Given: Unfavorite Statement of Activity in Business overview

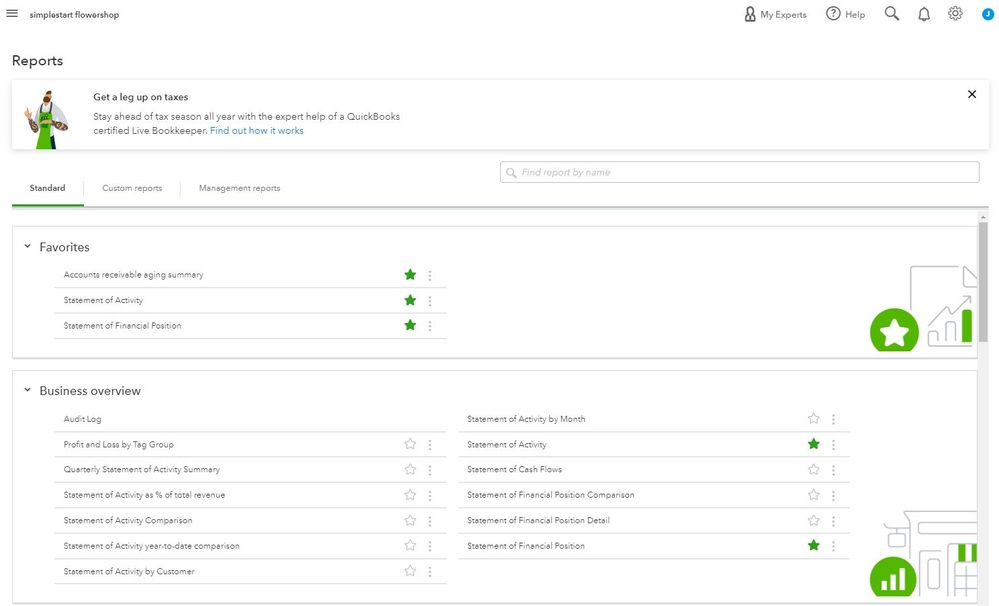Looking at the screenshot, I should click(814, 444).
